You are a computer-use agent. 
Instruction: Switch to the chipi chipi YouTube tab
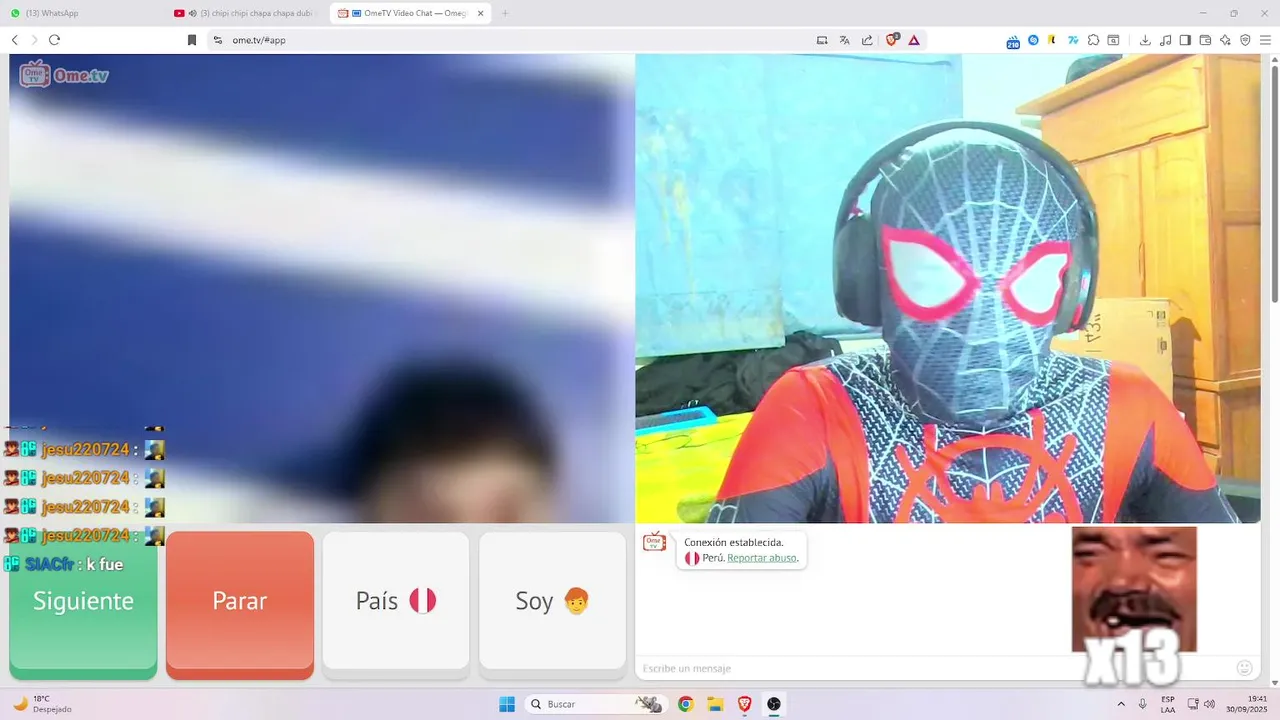246,13
